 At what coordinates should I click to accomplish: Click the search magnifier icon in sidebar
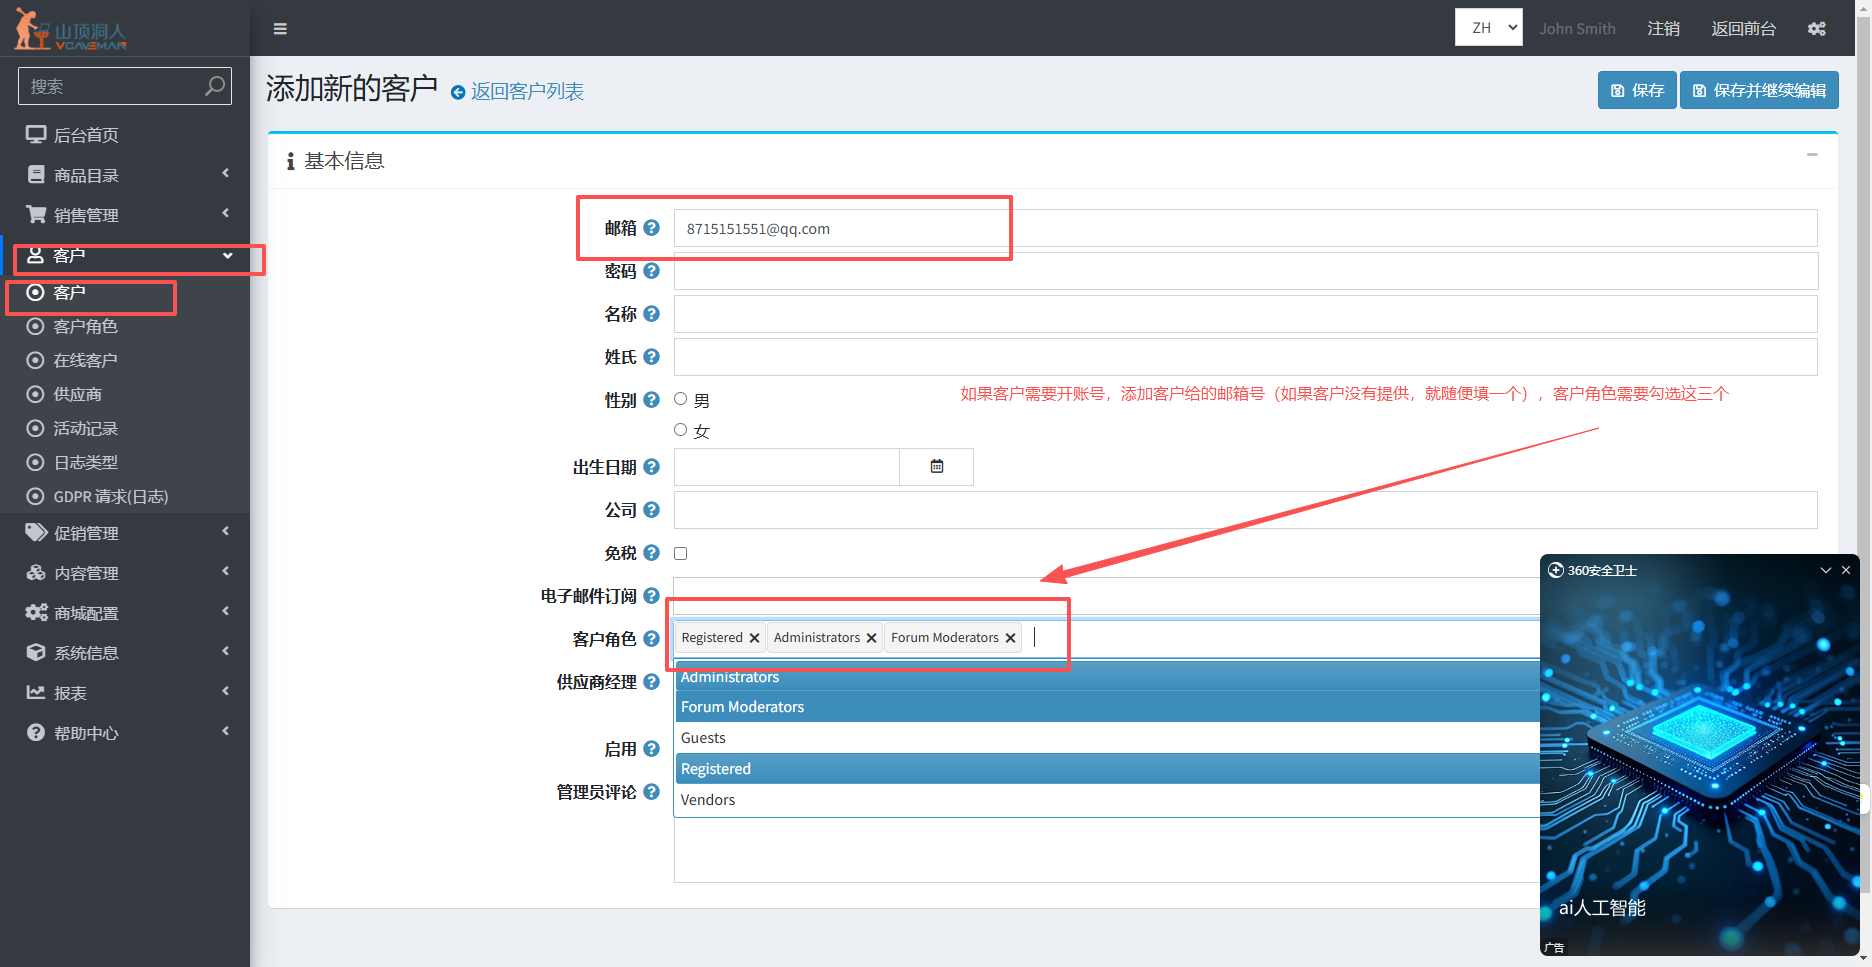[x=214, y=86]
